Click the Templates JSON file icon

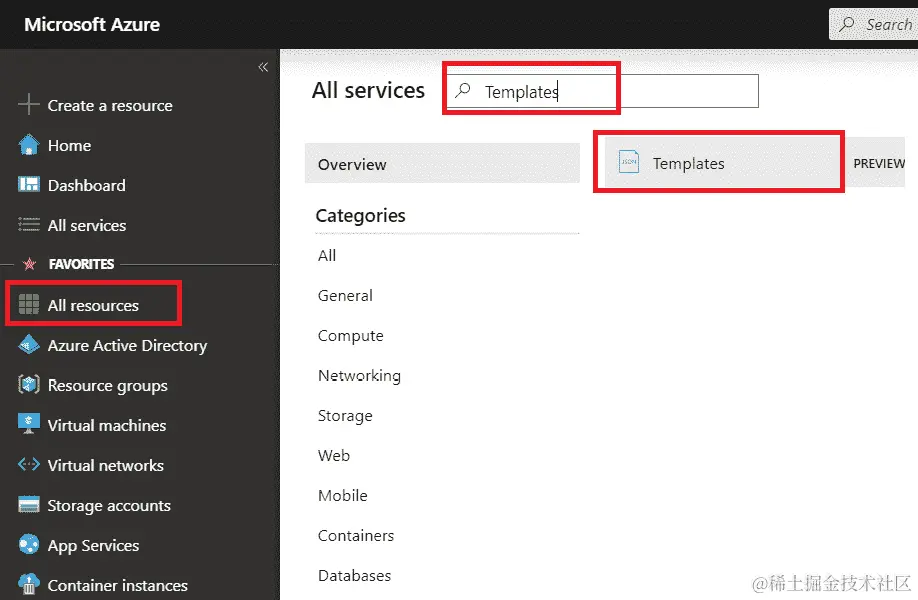pyautogui.click(x=629, y=163)
